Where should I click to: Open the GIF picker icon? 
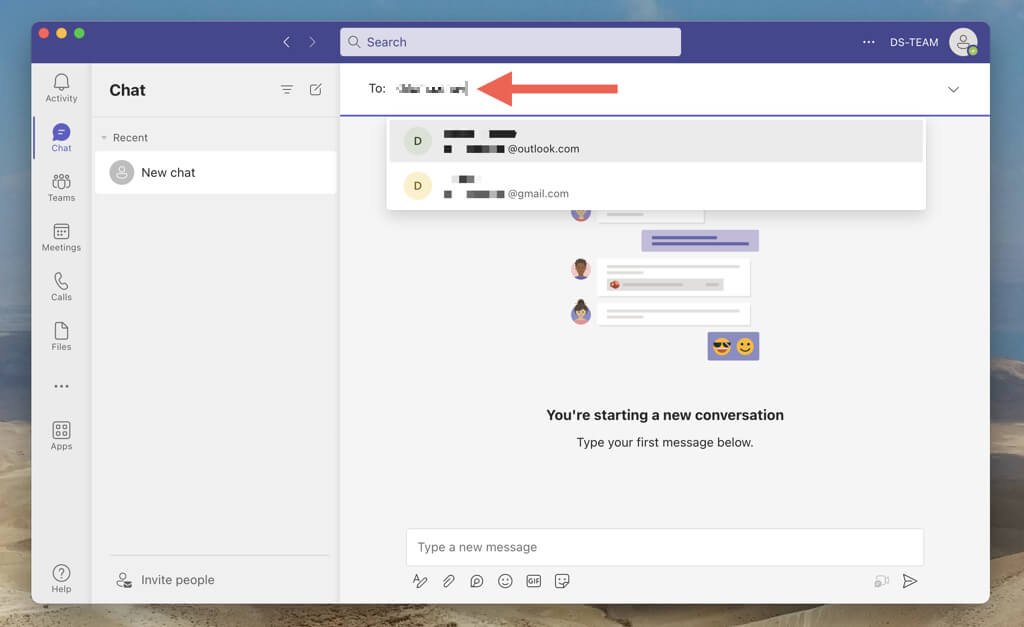(534, 581)
